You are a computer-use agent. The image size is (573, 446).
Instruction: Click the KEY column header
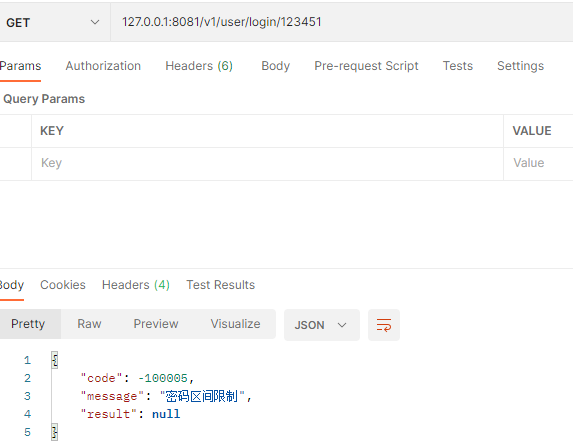pyautogui.click(x=52, y=131)
